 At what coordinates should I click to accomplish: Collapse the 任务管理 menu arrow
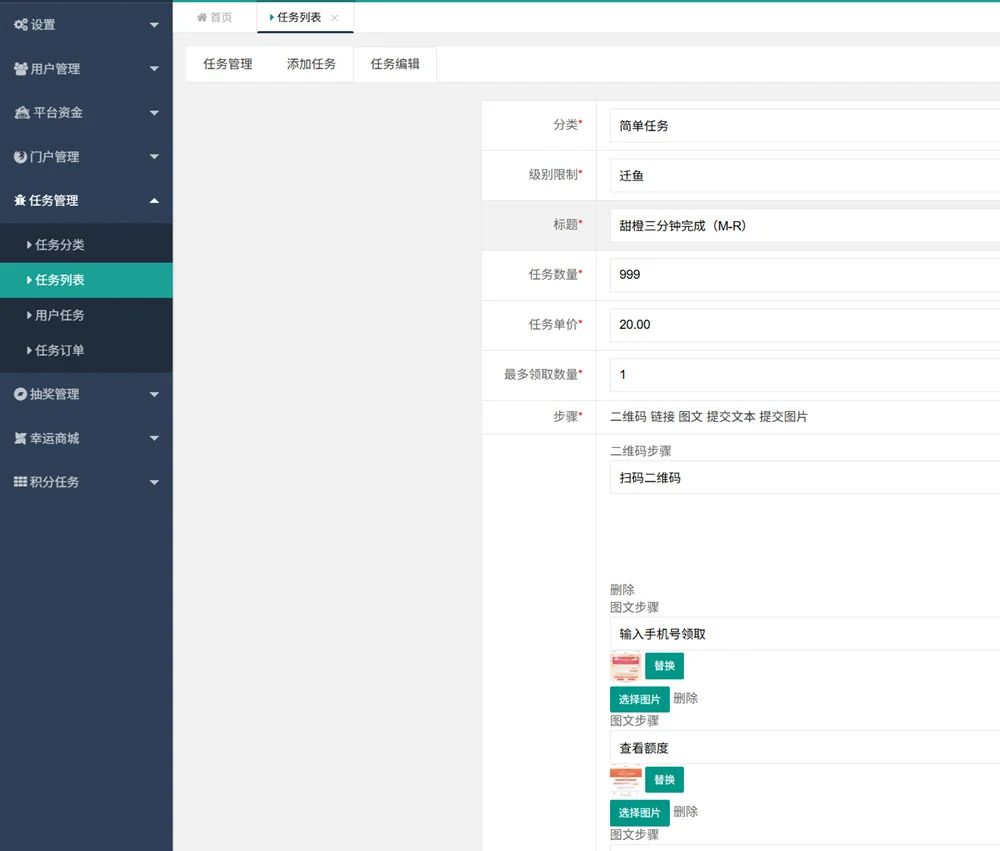(154, 200)
